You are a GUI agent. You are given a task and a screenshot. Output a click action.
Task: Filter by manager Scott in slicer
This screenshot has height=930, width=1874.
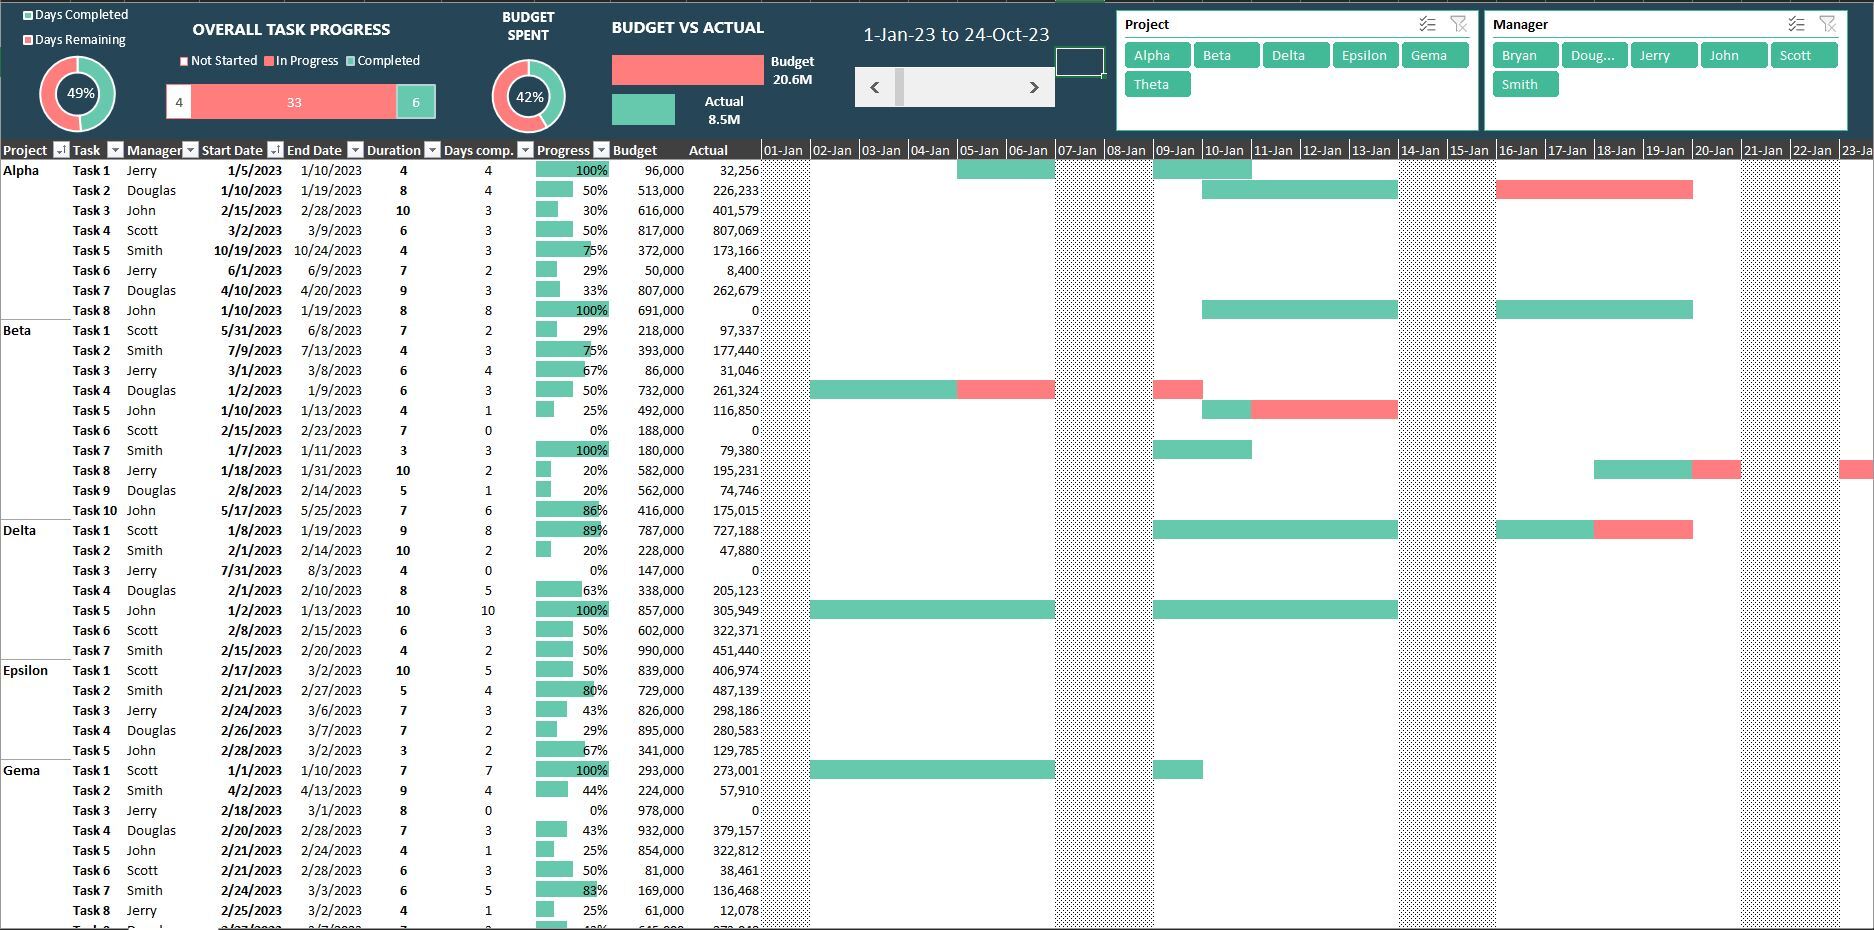coord(1803,55)
